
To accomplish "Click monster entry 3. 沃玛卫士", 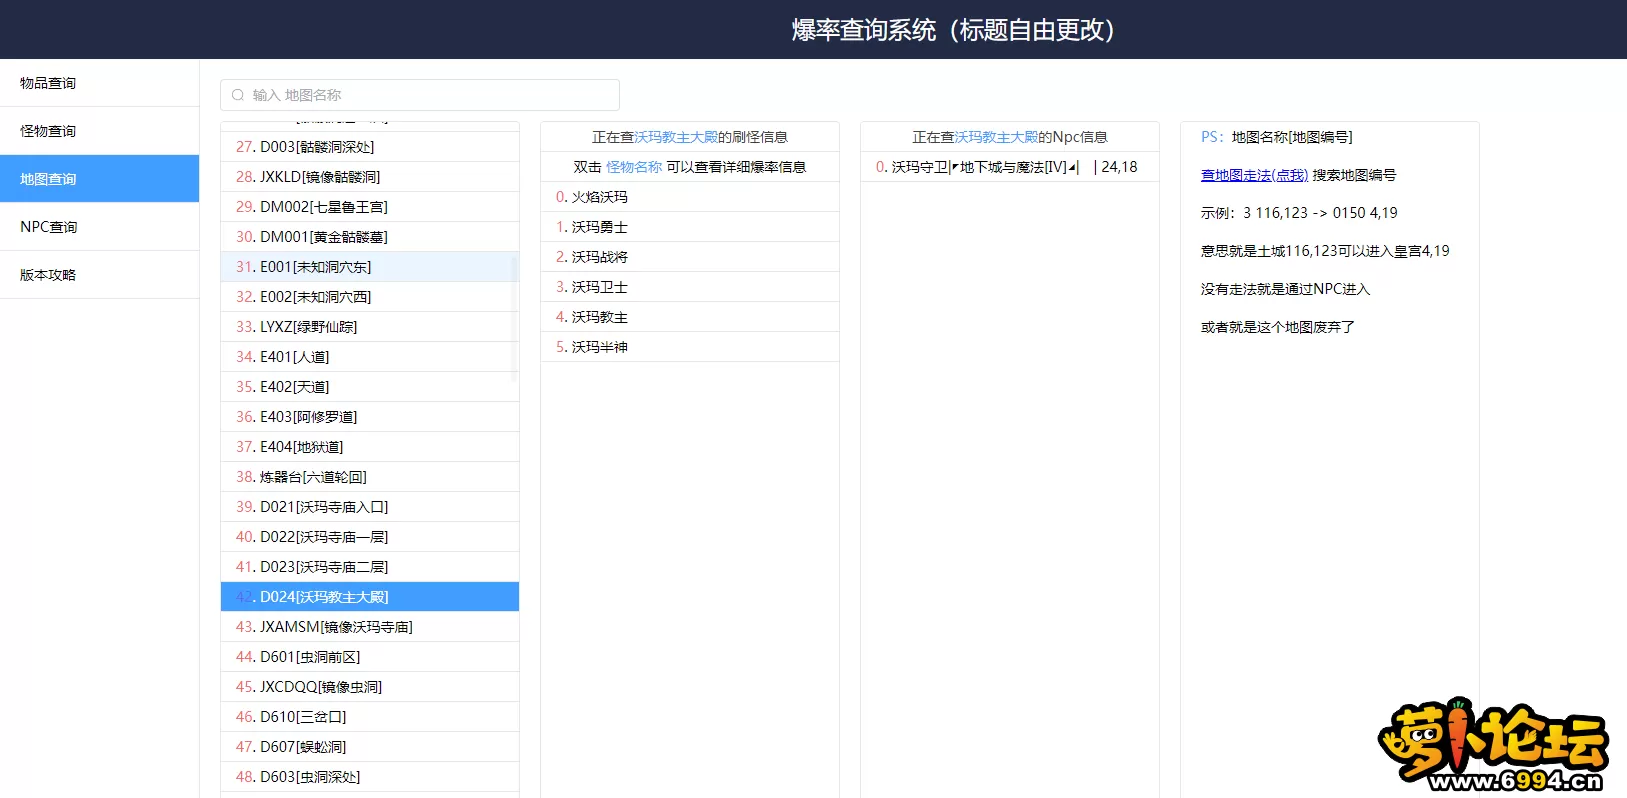I will [x=690, y=287].
